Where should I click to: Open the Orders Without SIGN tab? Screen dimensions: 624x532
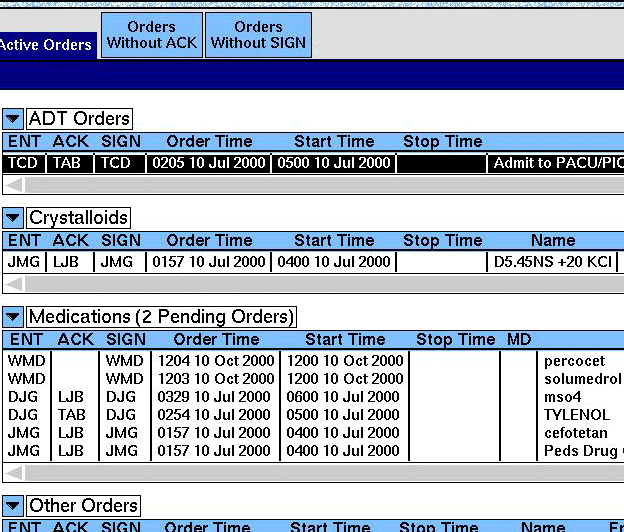pos(258,35)
